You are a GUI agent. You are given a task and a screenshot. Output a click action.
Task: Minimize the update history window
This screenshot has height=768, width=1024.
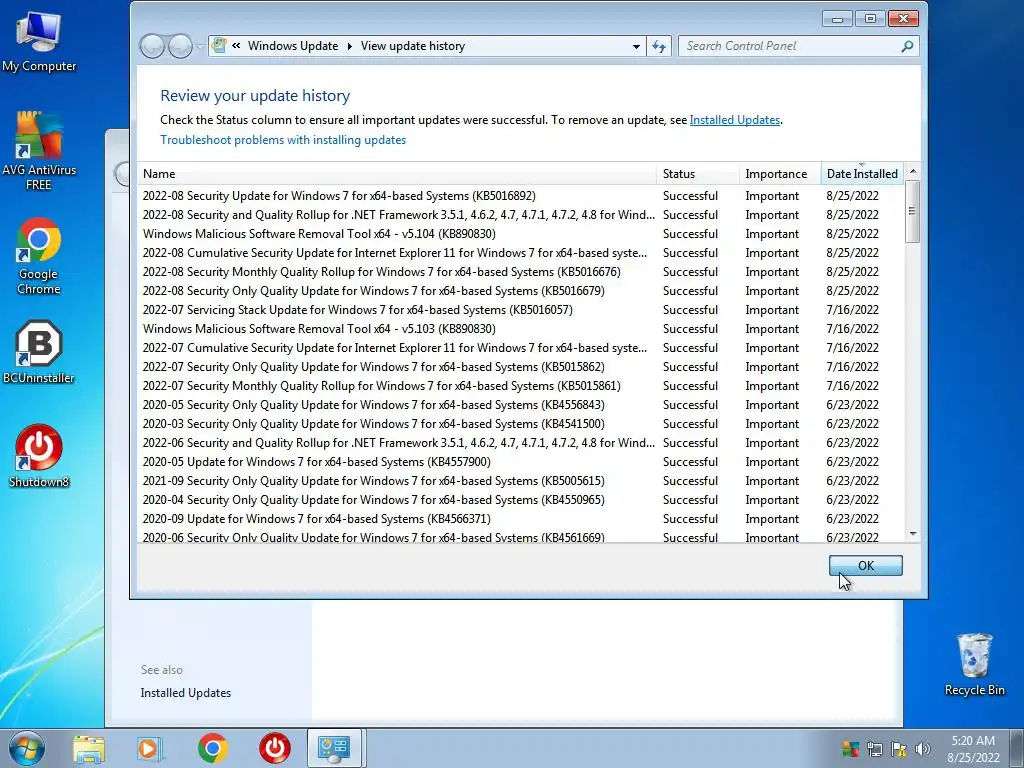[x=837, y=19]
